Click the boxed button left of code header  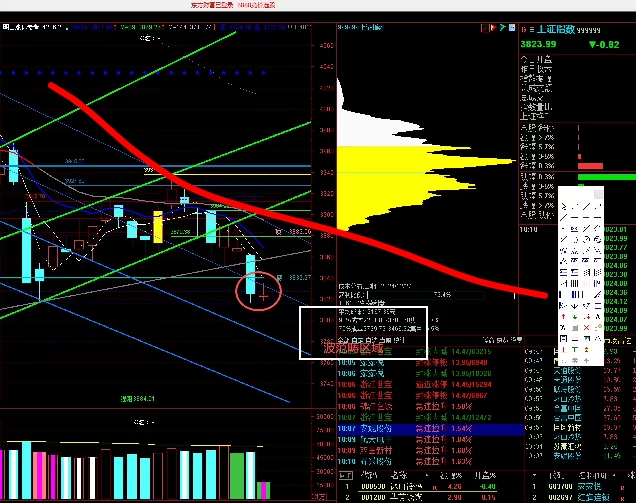(346, 475)
